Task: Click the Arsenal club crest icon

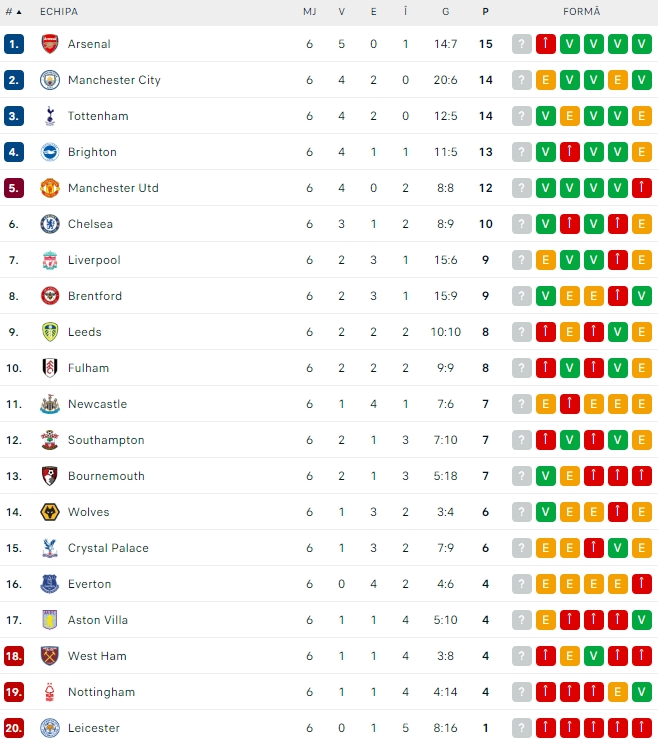Action: (50, 44)
